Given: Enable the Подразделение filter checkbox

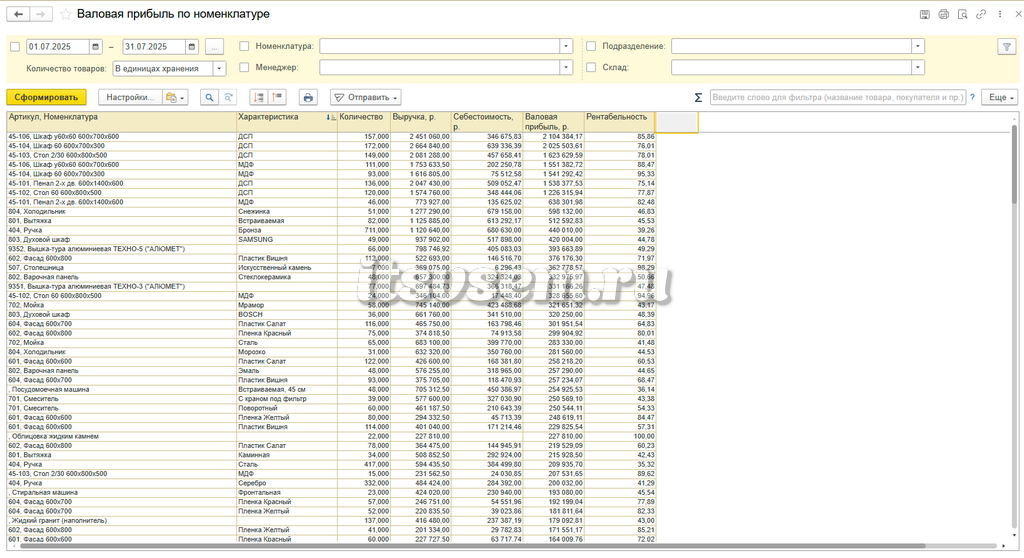Looking at the screenshot, I should (x=591, y=46).
